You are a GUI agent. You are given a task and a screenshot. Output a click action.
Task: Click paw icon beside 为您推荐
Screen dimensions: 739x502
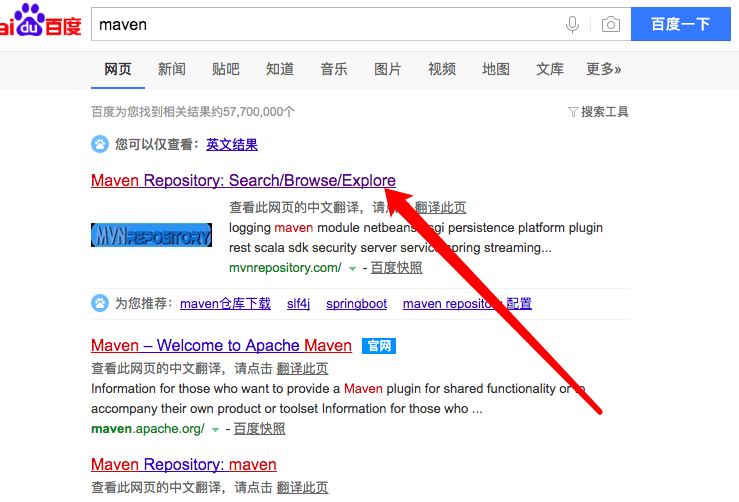pos(100,303)
